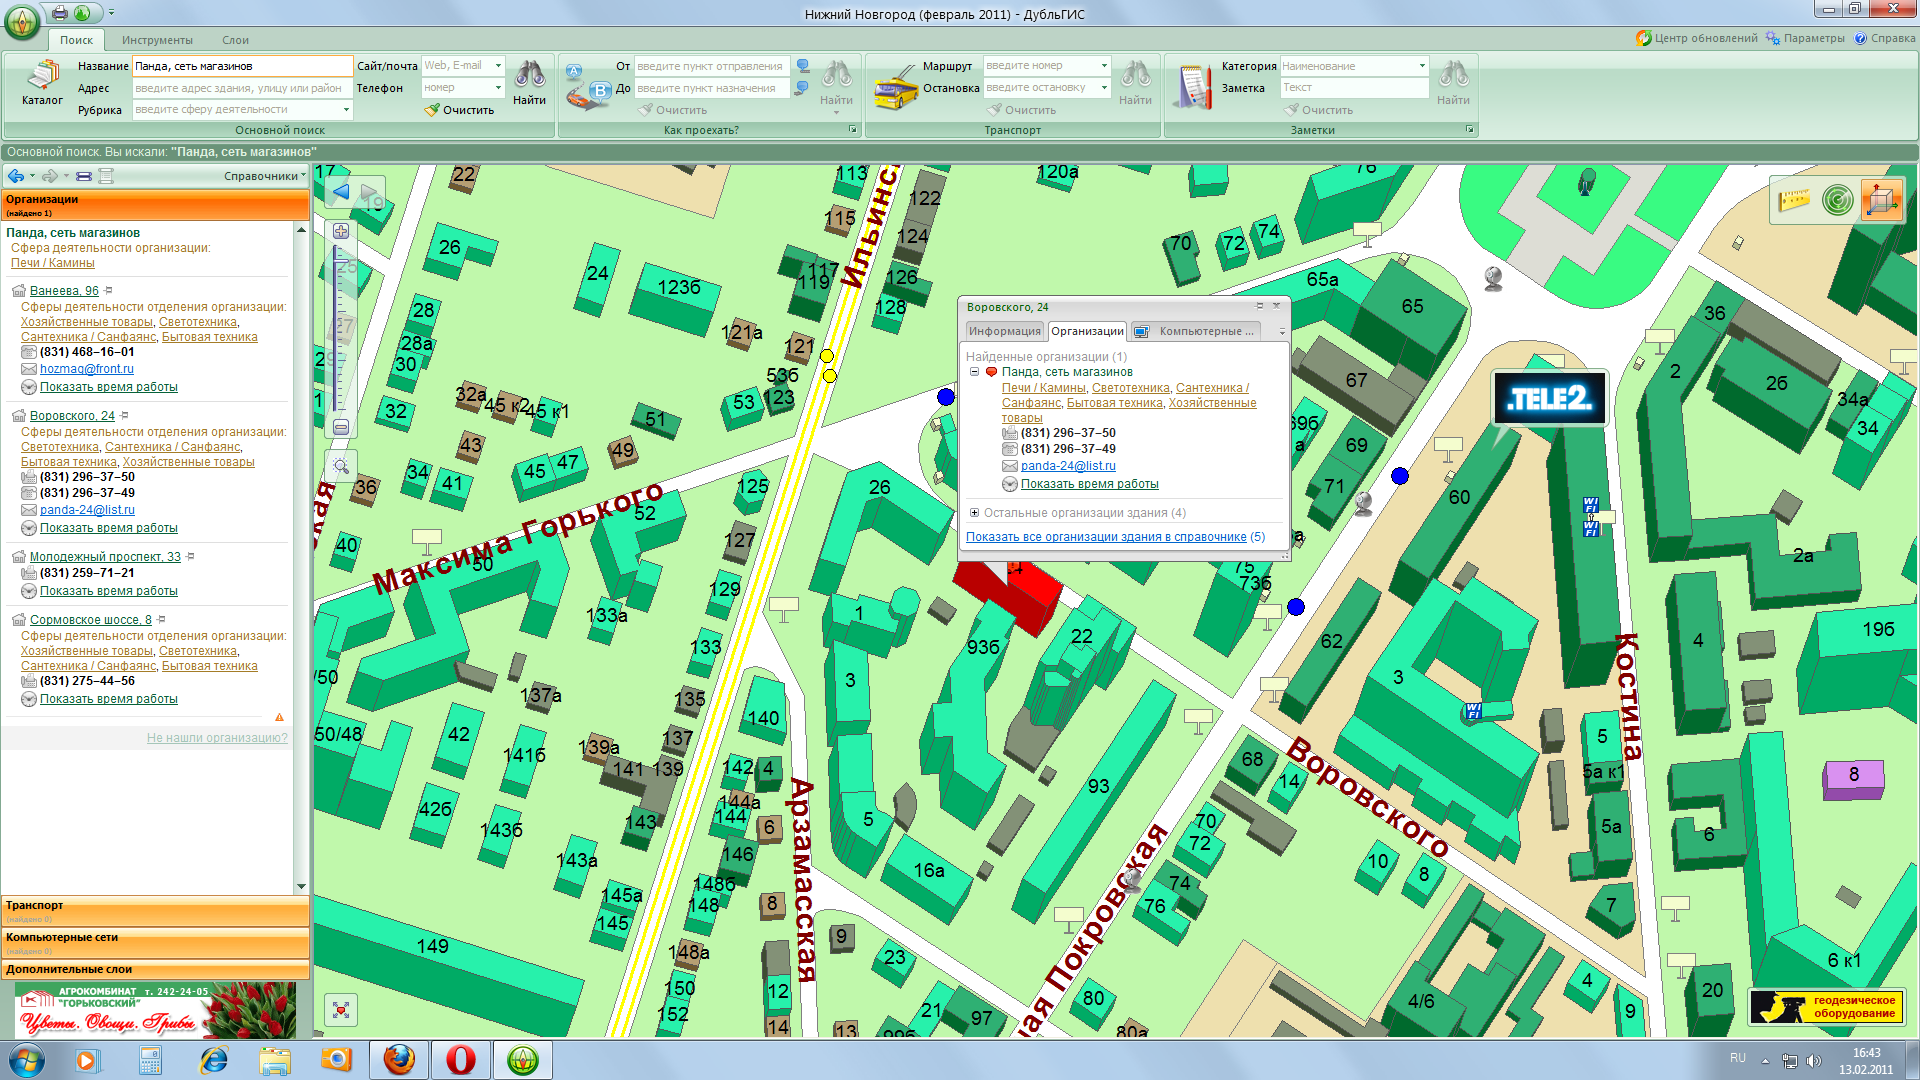This screenshot has width=1920, height=1080.
Task: Click the zoom in plus button
Action: coord(341,231)
